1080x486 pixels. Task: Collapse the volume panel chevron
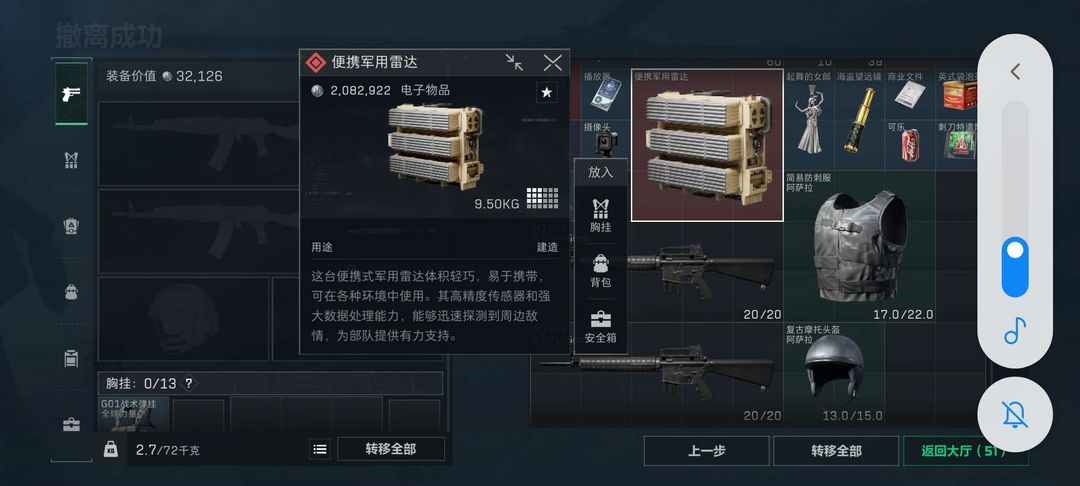pyautogui.click(x=1015, y=72)
